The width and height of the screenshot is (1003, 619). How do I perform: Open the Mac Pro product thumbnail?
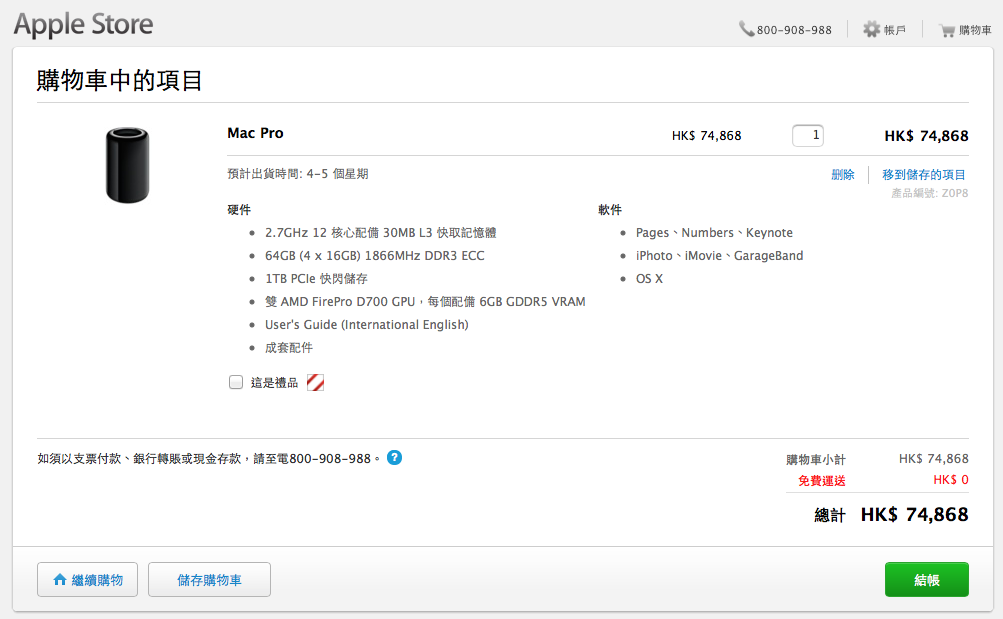[127, 165]
